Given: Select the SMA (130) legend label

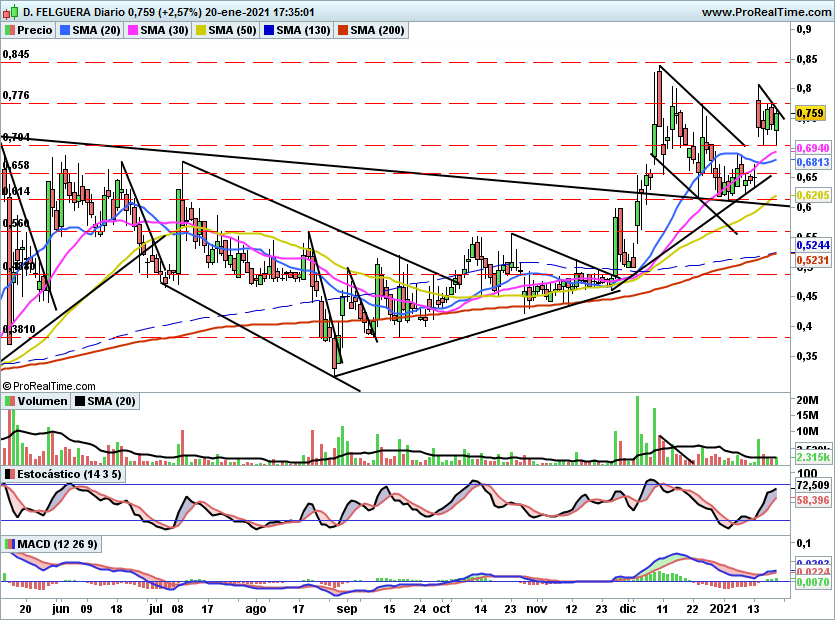Looking at the screenshot, I should [303, 30].
